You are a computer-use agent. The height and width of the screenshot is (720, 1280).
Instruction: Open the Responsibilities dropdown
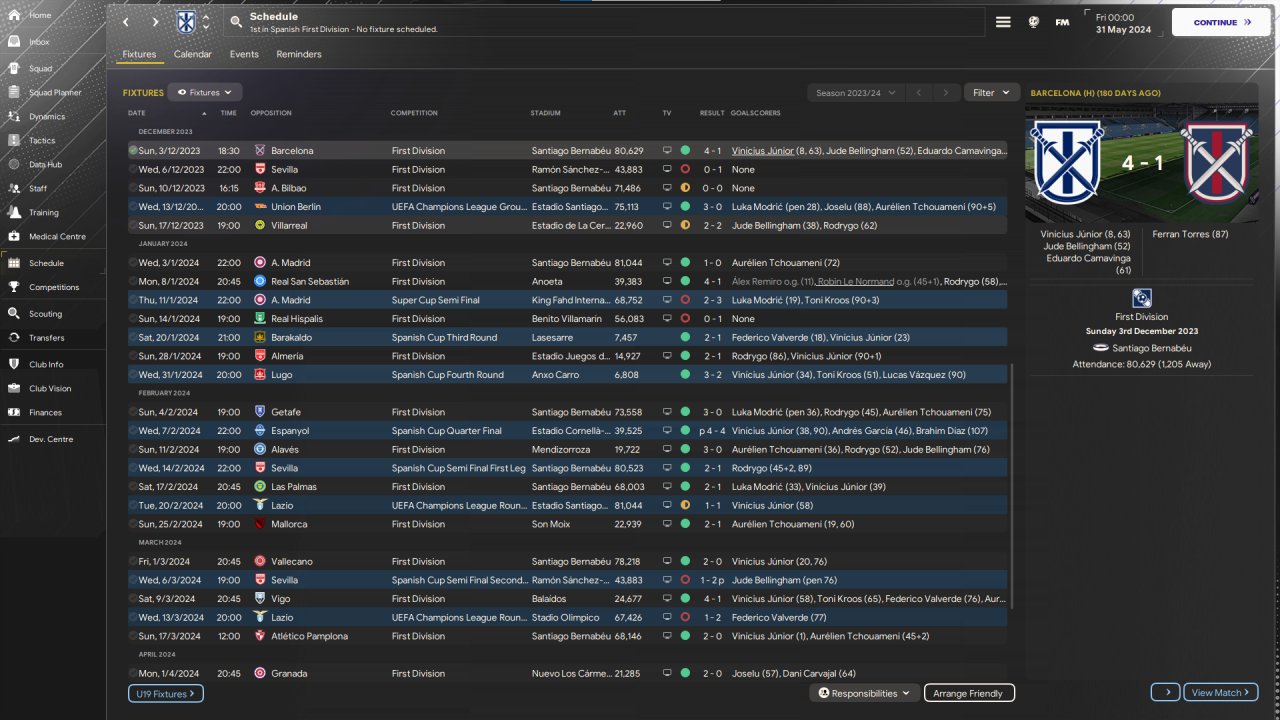864,693
